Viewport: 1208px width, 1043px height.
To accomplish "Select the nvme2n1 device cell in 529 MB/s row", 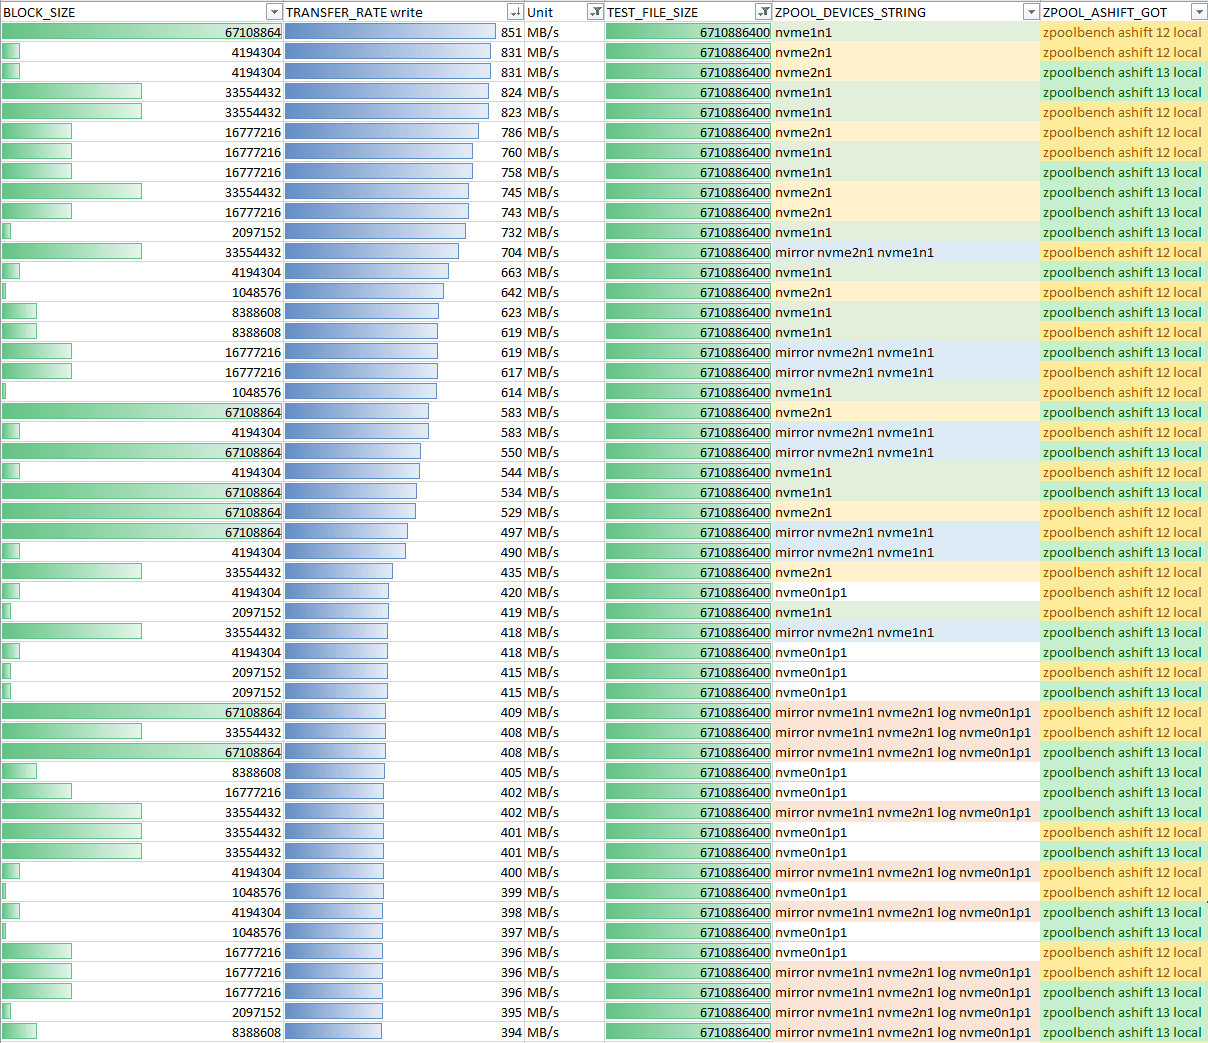I will (x=906, y=512).
